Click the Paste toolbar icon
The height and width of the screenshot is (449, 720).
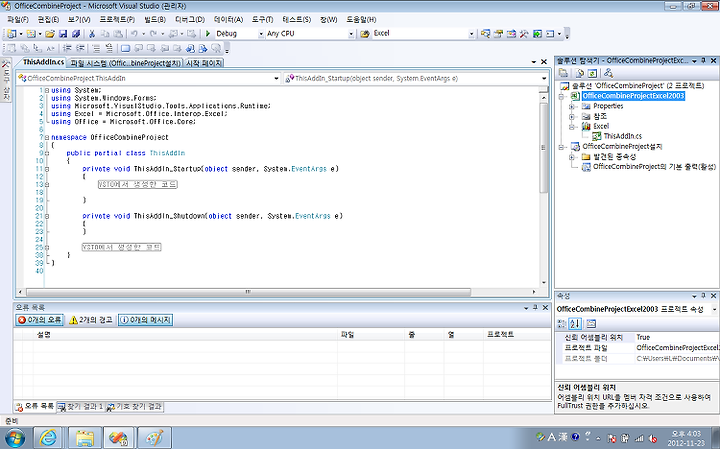coord(118,34)
